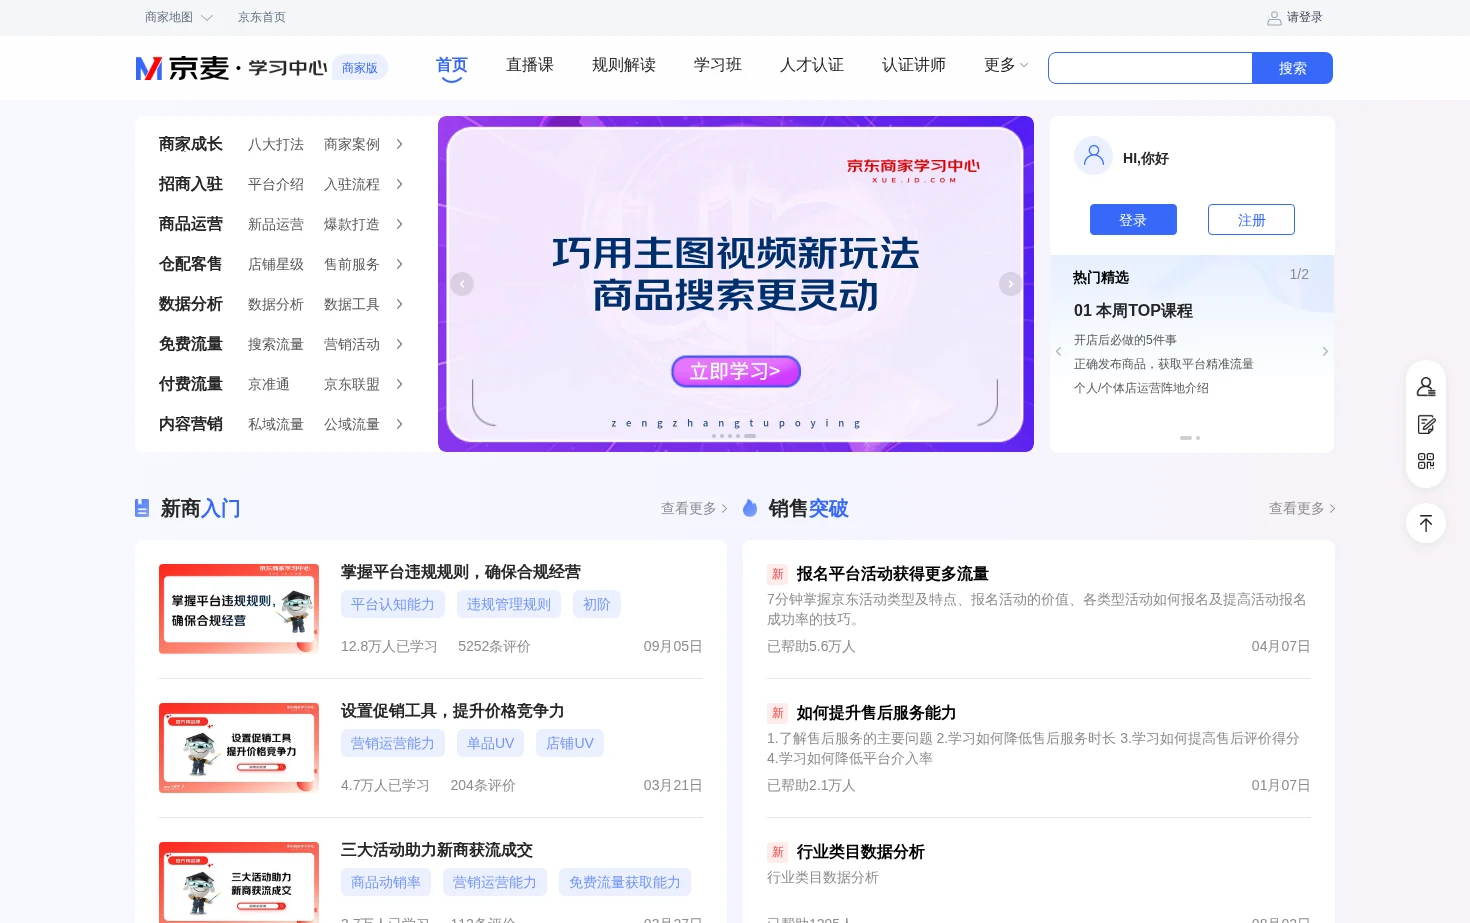The height and width of the screenshot is (923, 1470).
Task: Open 掌握平台违规规则,确保合规经营 course title
Action: (461, 572)
